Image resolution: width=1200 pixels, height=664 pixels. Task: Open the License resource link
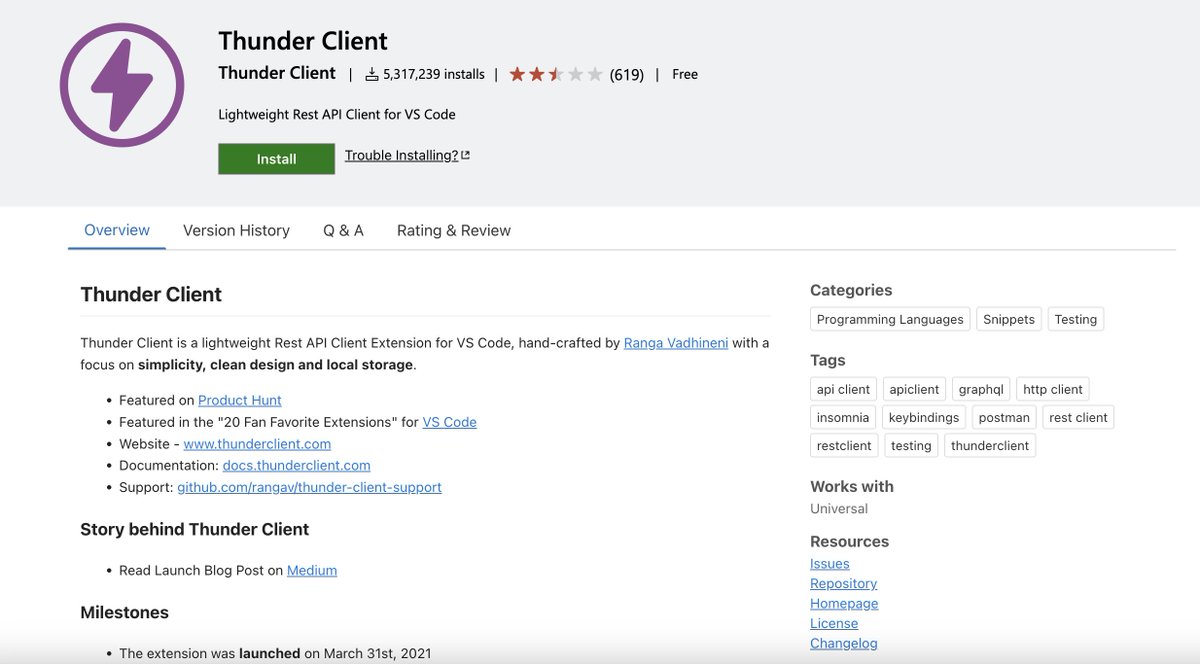(834, 624)
